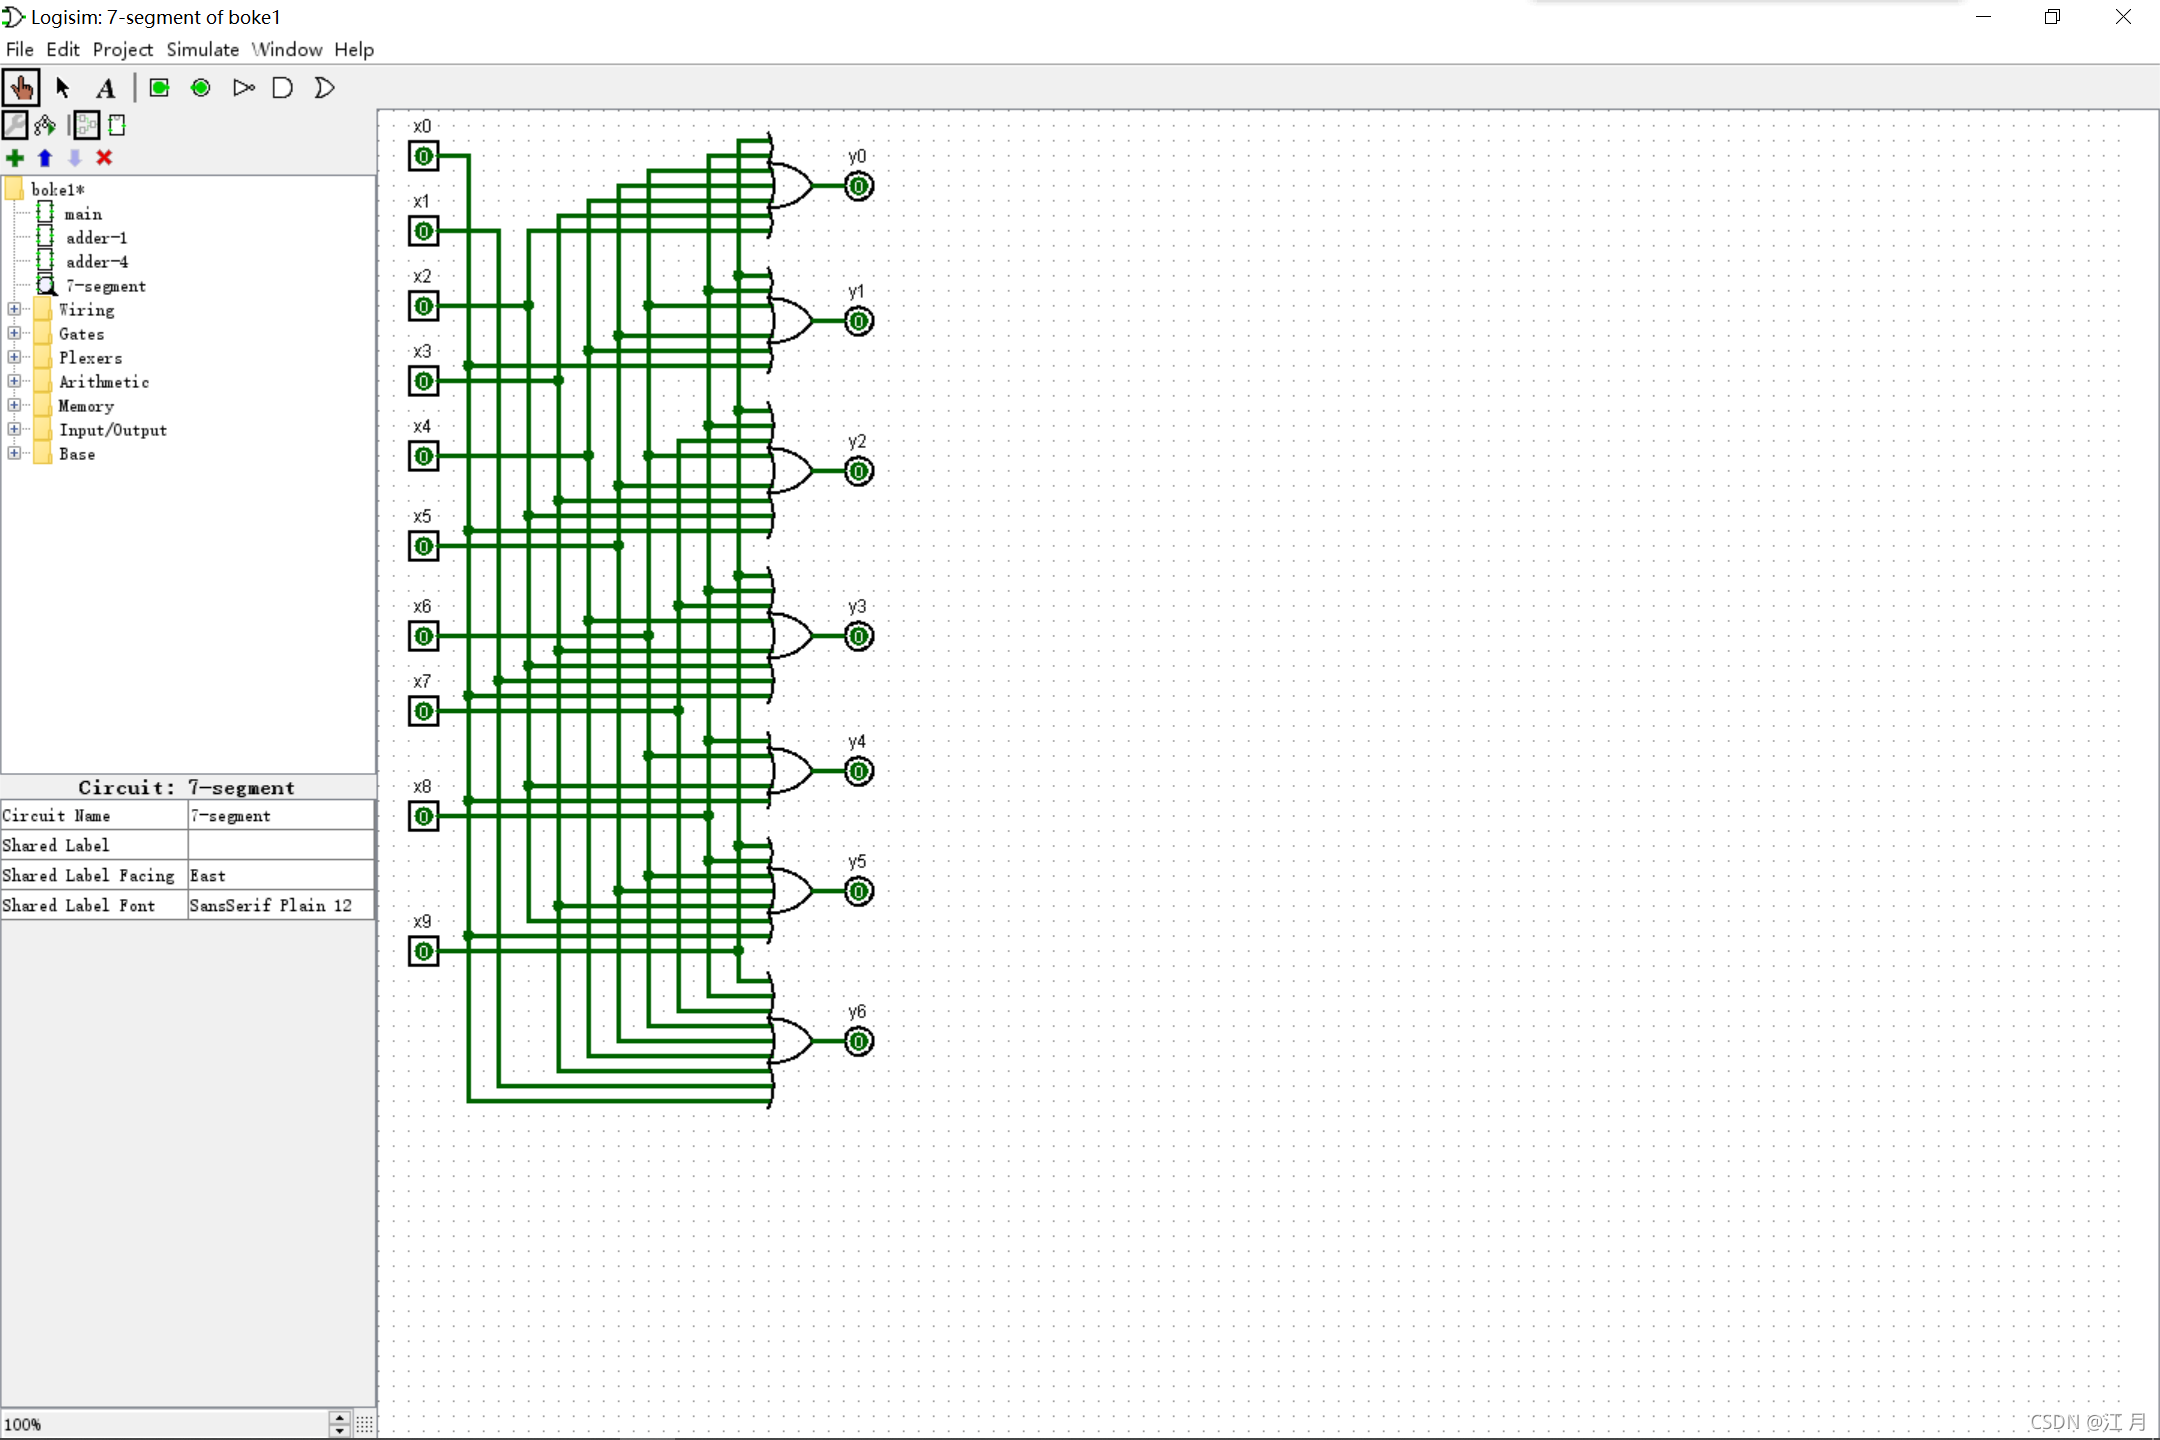This screenshot has width=2160, height=1440.
Task: Click the green add circuit plus icon
Action: tap(15, 158)
